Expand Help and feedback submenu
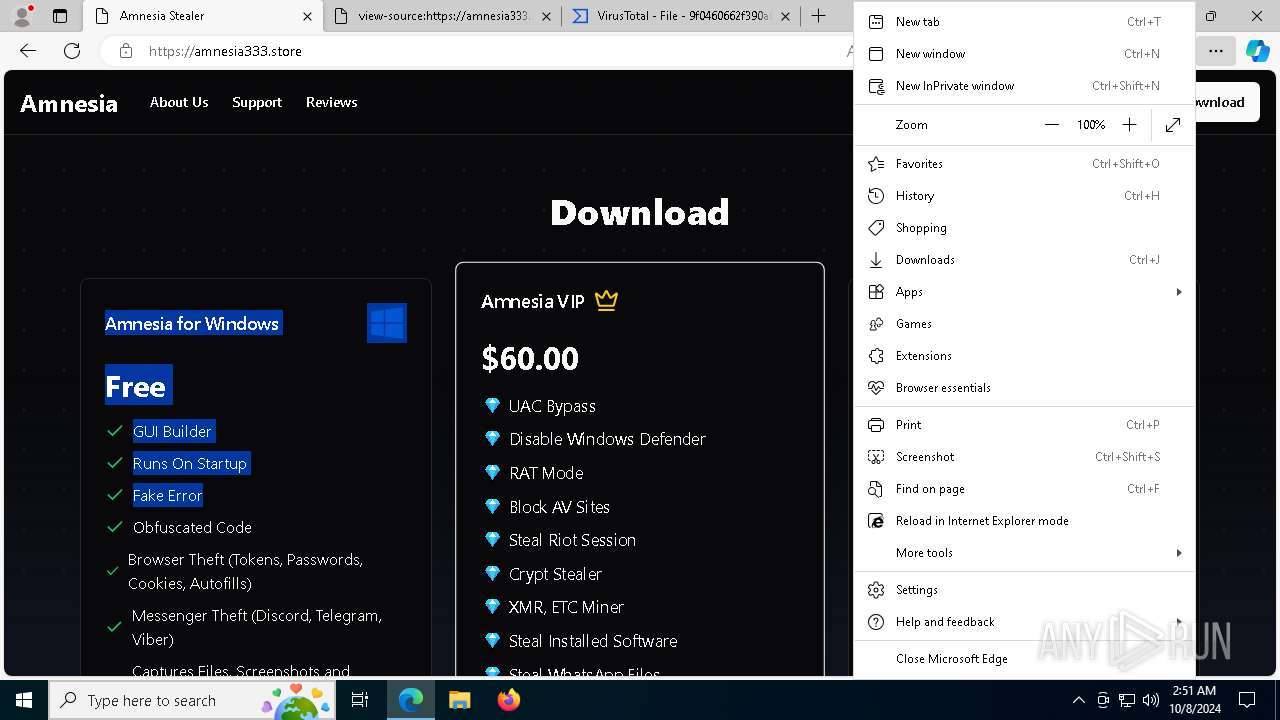Screen dimensions: 1280x720 [1024, 622]
